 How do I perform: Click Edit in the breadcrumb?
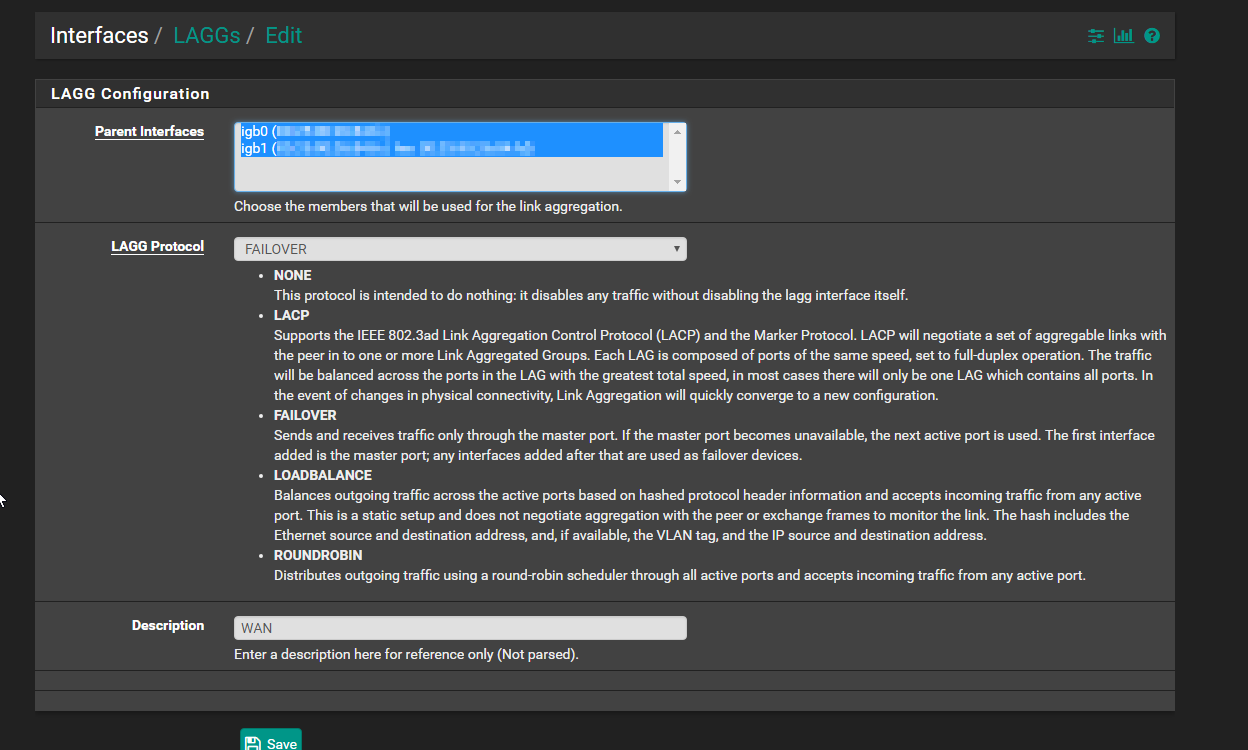click(x=283, y=36)
